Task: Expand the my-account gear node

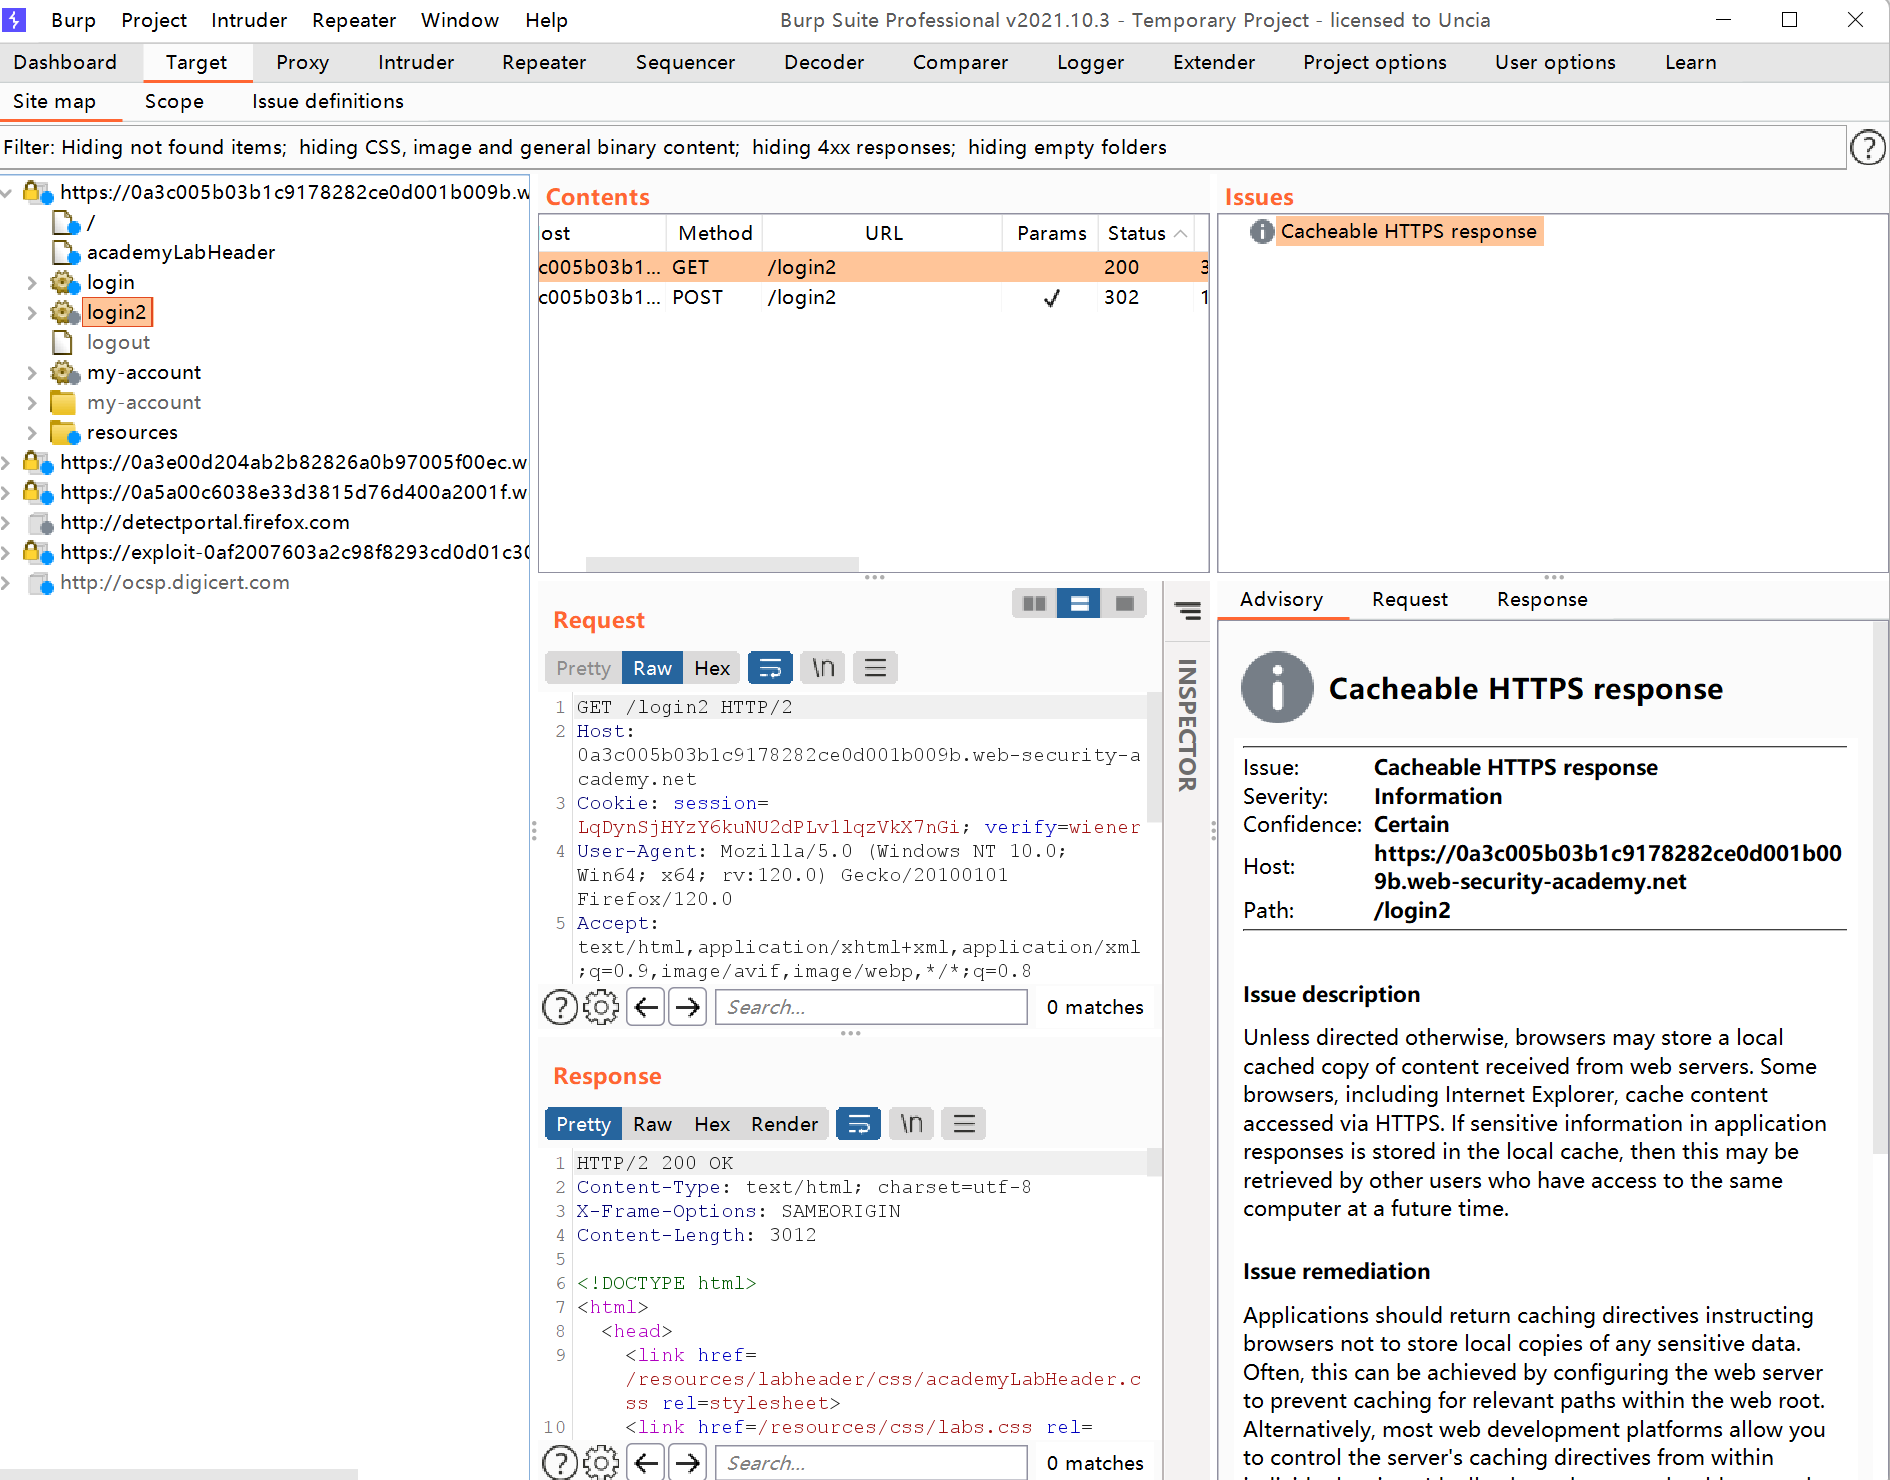Action: 31,373
